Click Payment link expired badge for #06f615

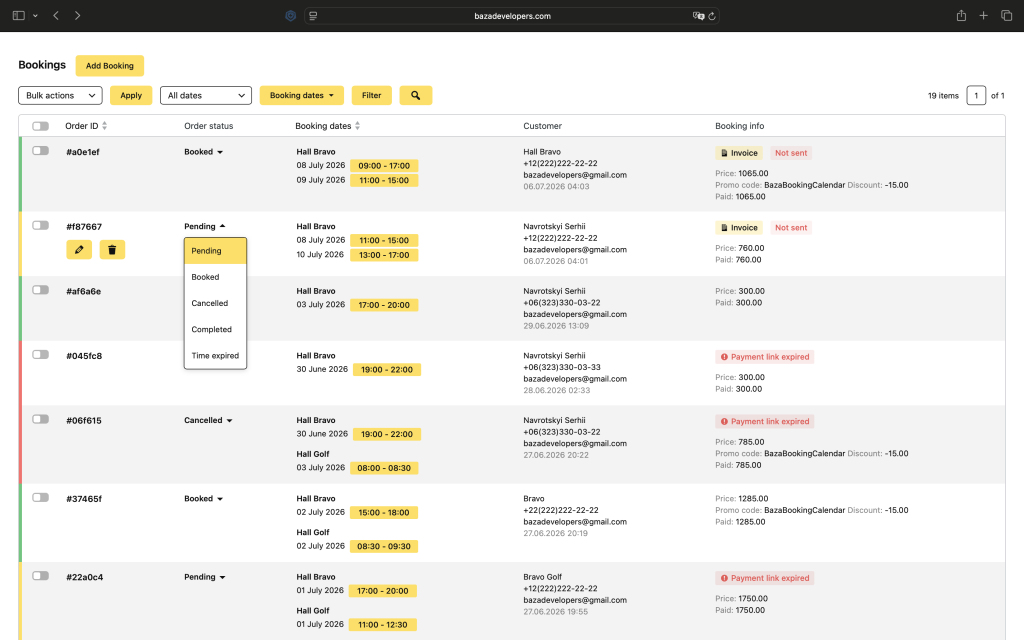point(764,422)
